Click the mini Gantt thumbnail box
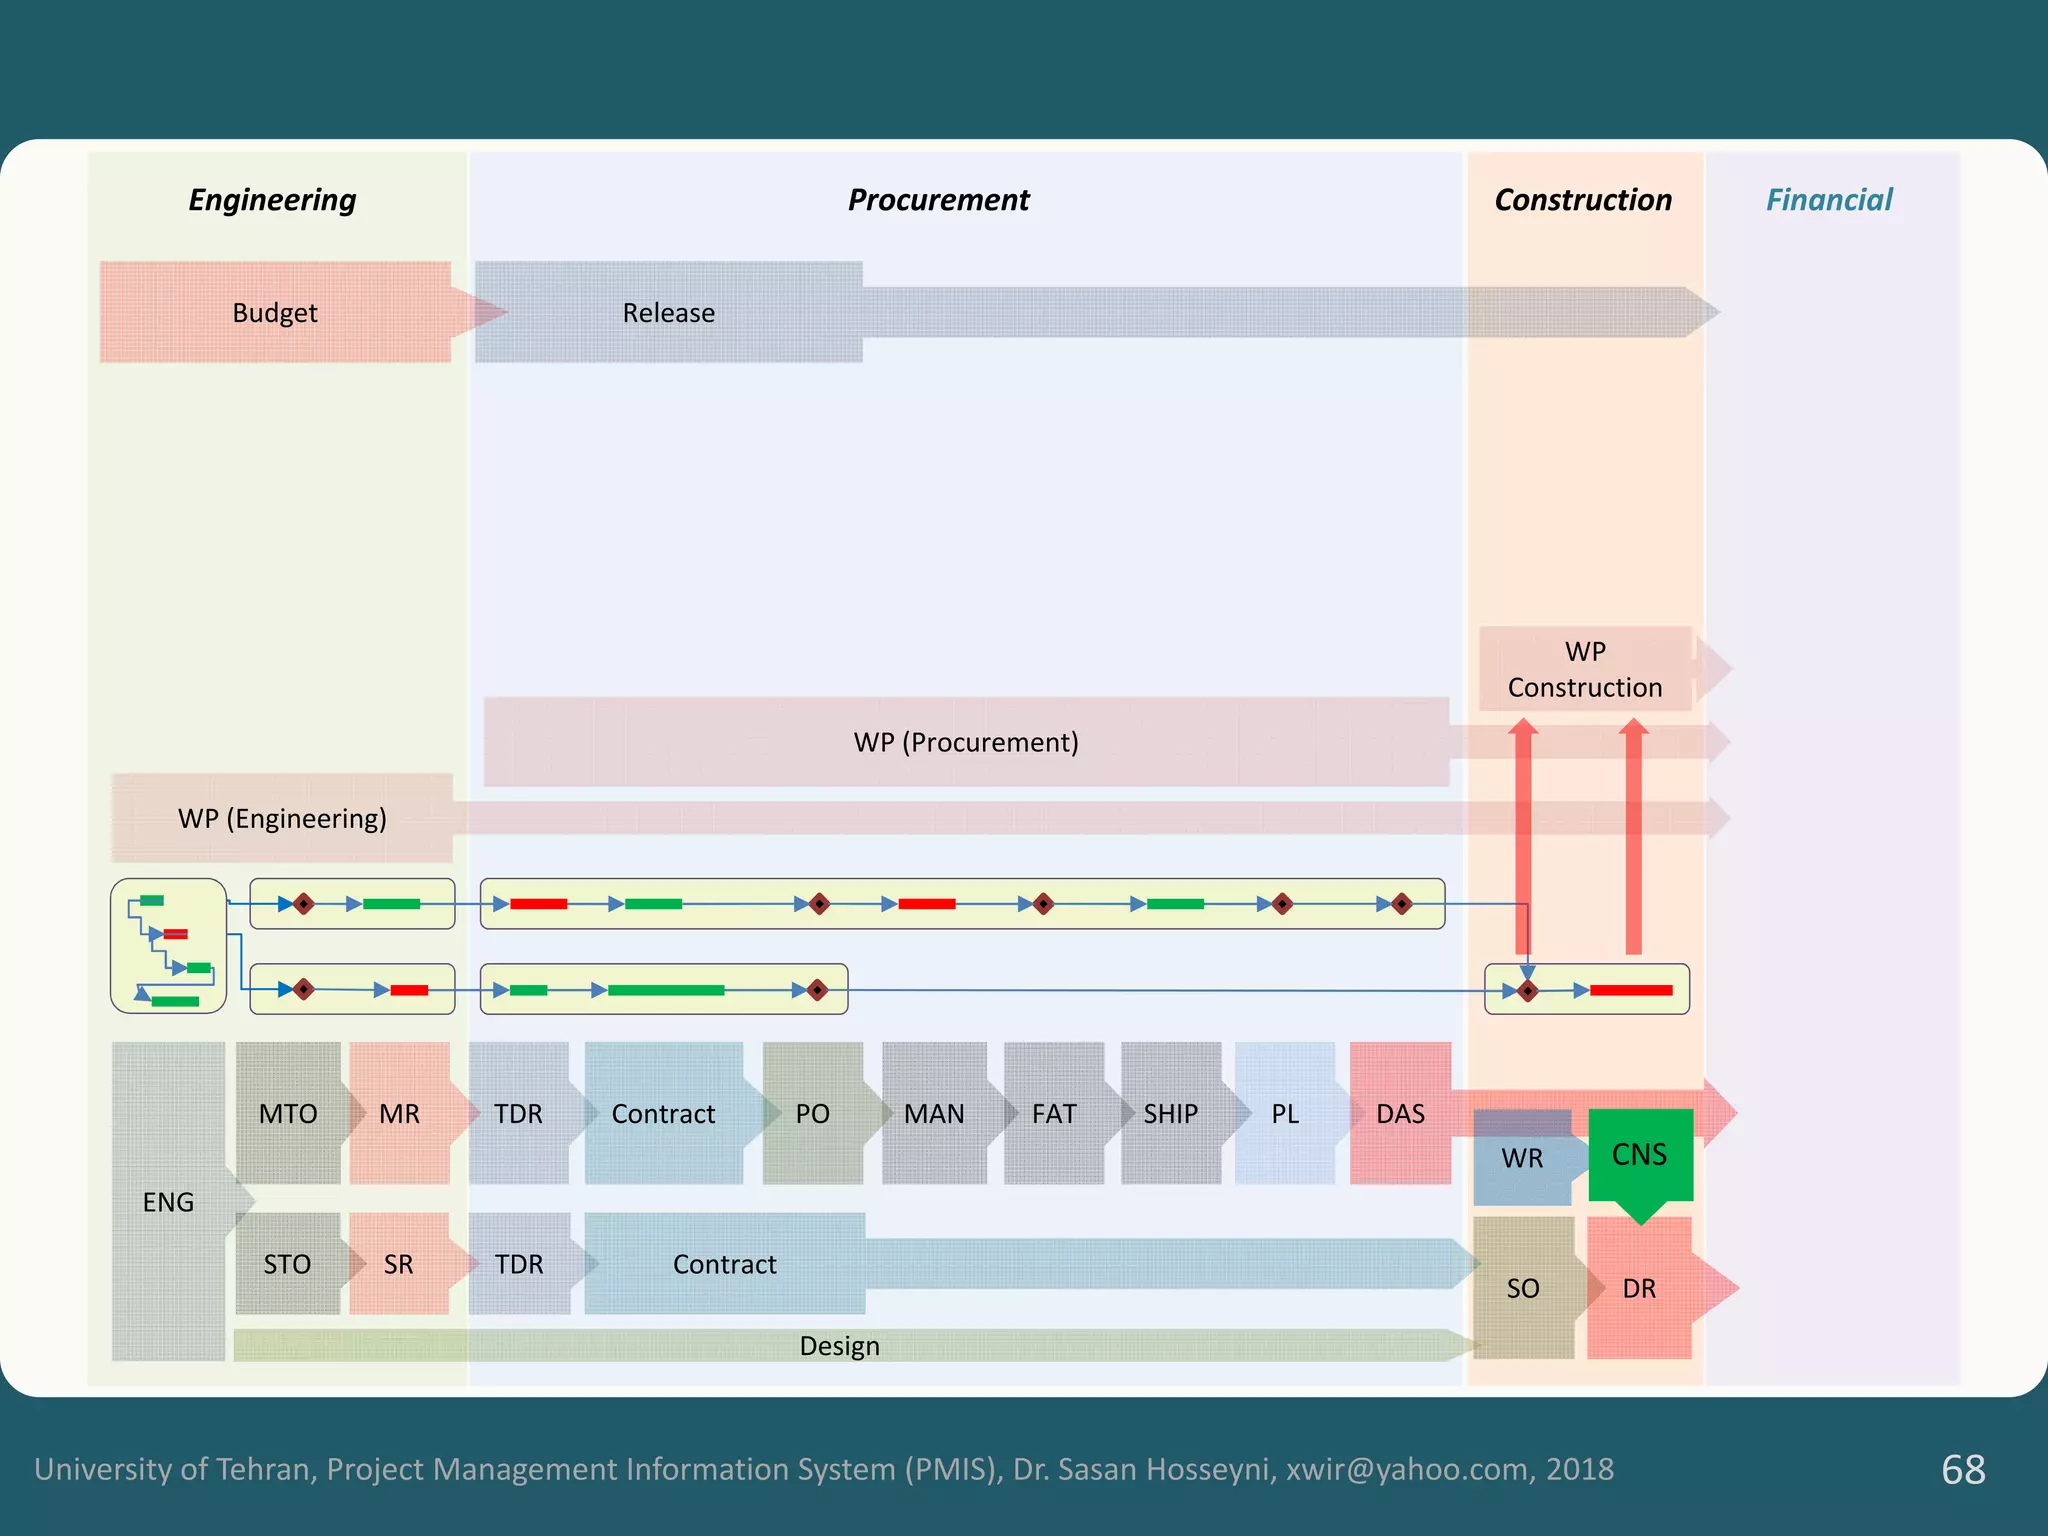The height and width of the screenshot is (1536, 2048). pyautogui.click(x=169, y=946)
